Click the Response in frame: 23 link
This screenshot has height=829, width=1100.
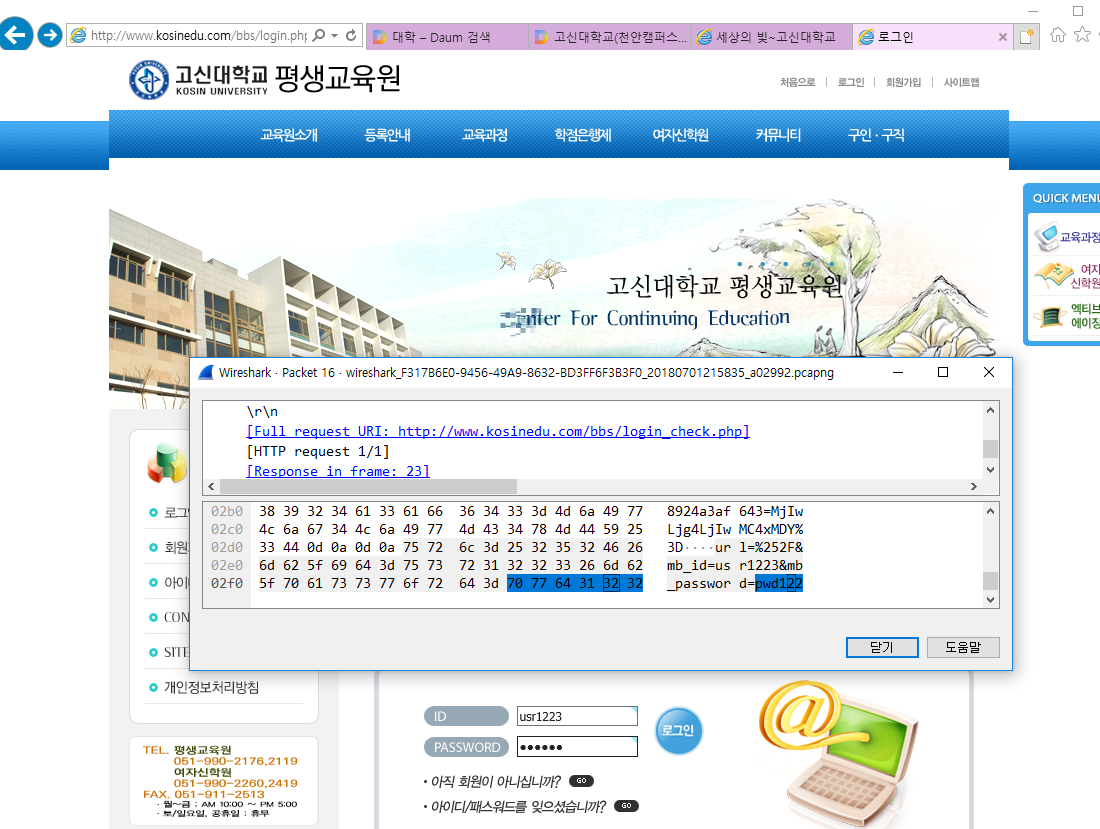point(338,471)
